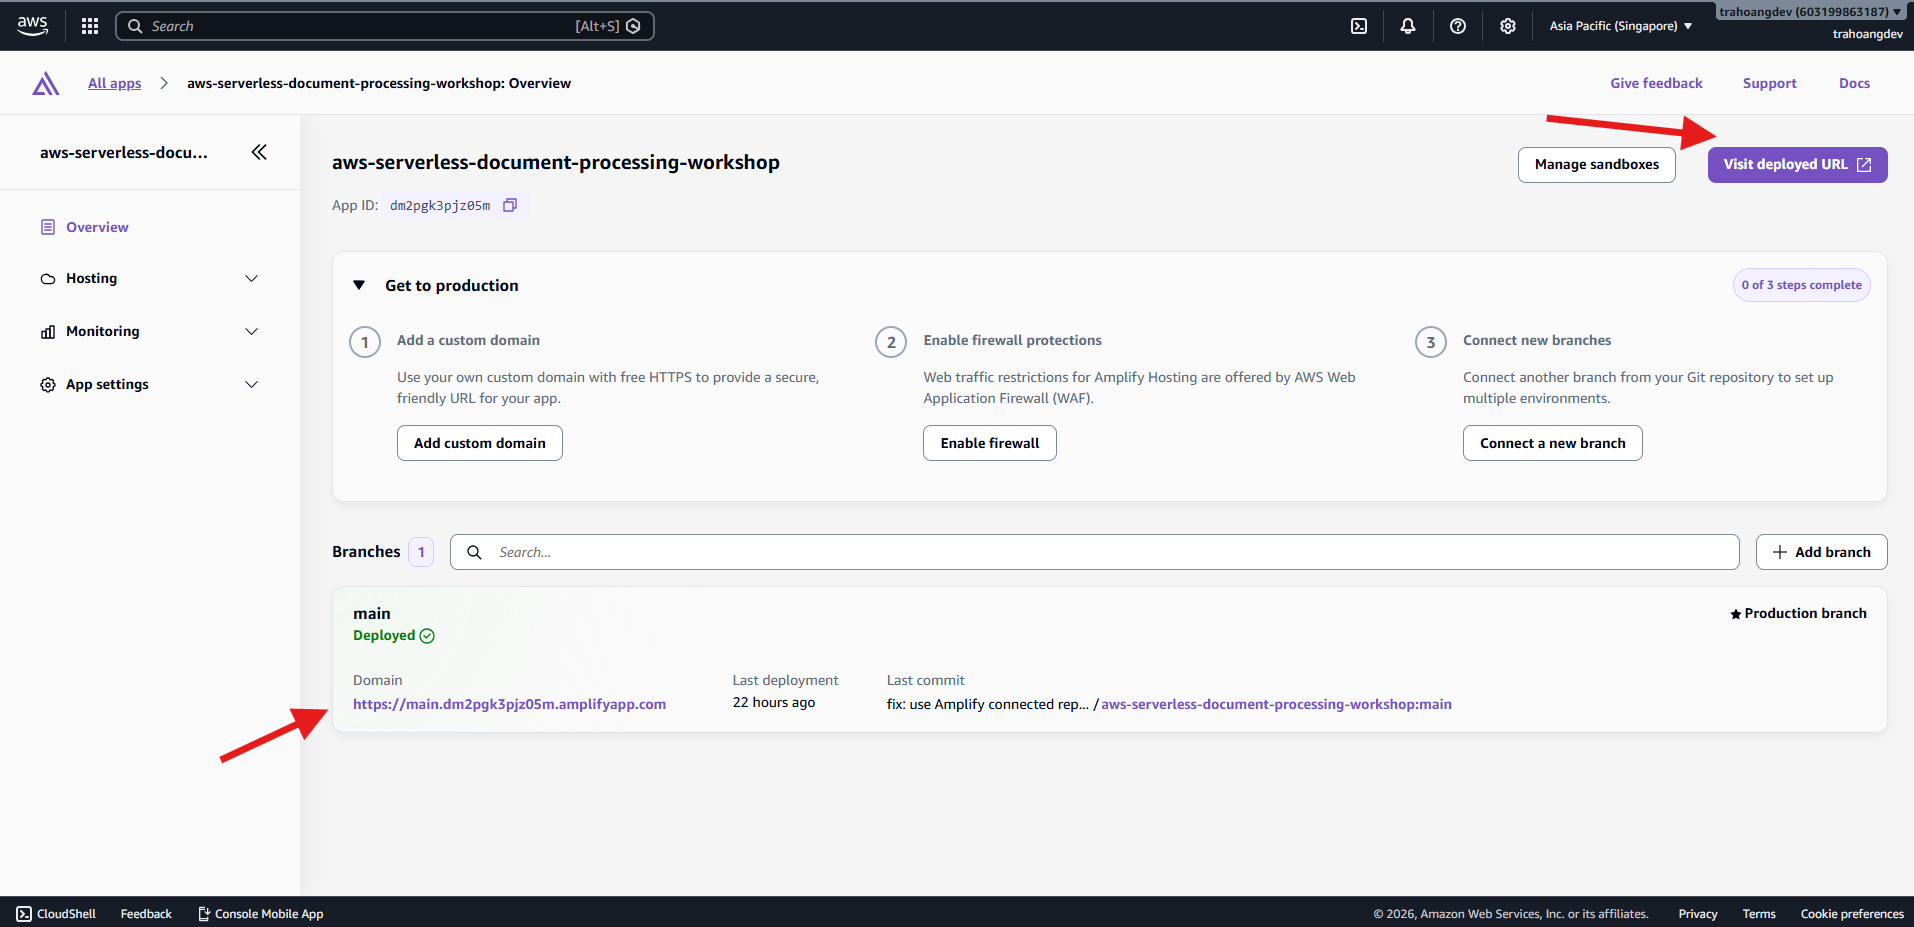Click Feedback in the footer
The height and width of the screenshot is (927, 1914).
[146, 914]
